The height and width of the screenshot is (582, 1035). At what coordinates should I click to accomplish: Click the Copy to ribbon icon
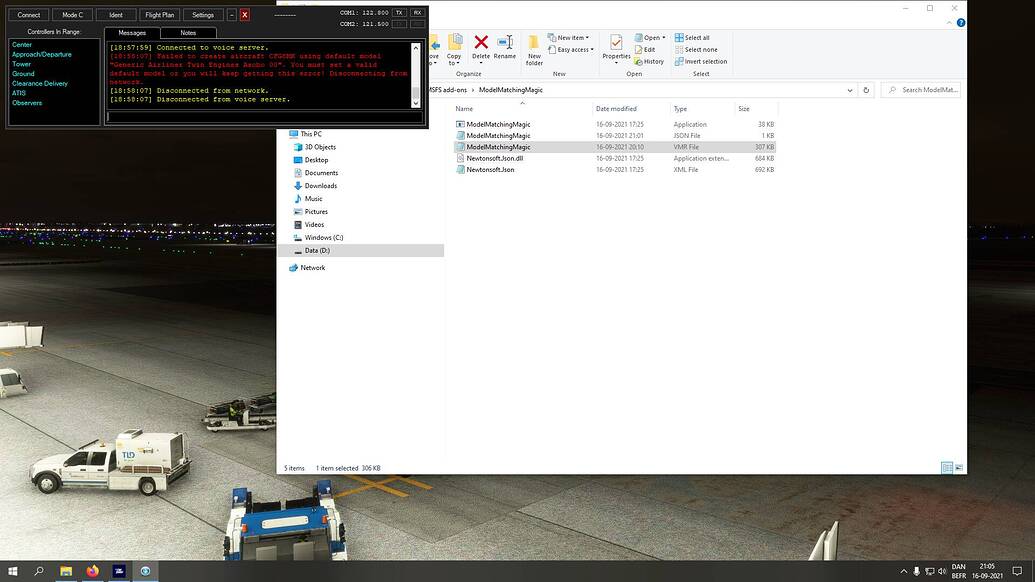(x=454, y=44)
